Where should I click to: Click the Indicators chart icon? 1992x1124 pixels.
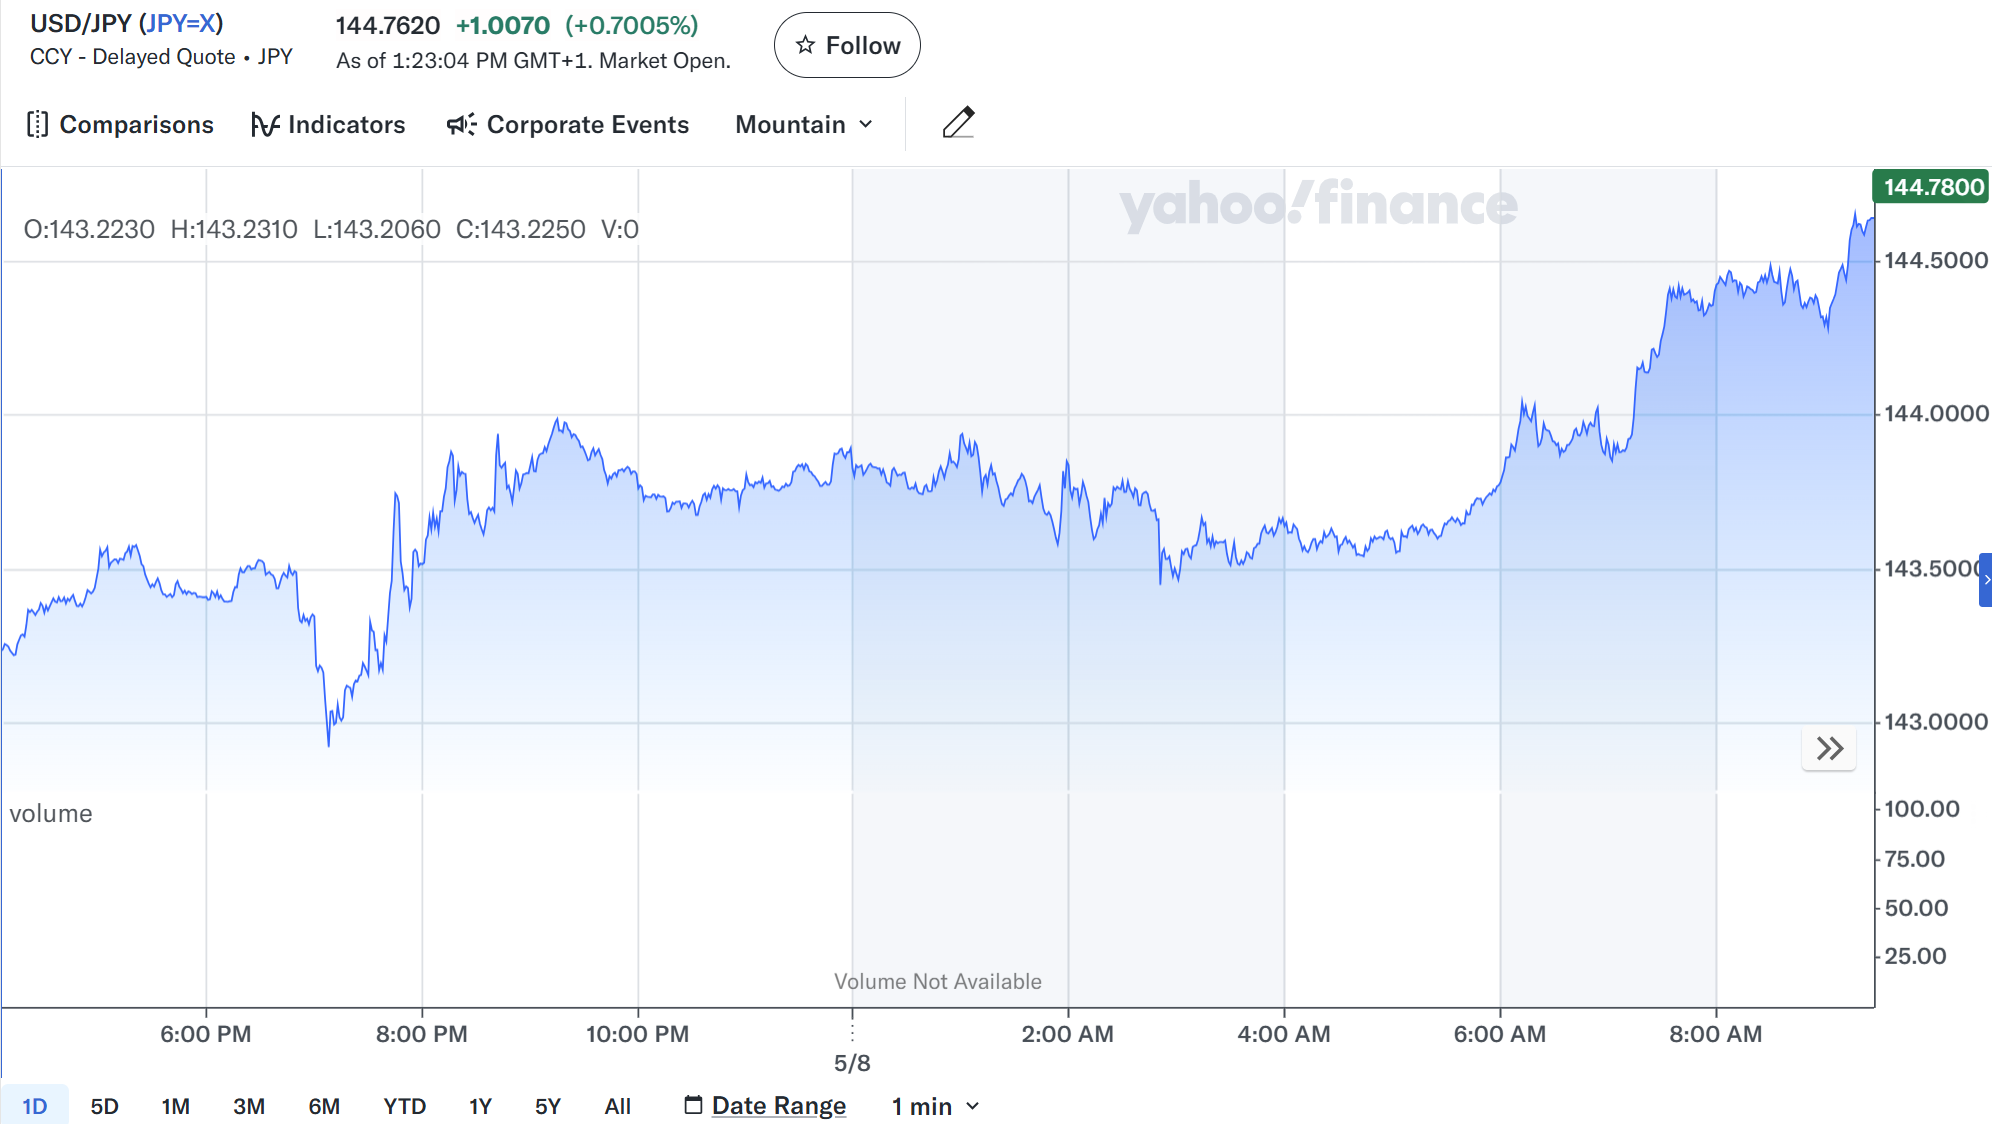tap(265, 124)
